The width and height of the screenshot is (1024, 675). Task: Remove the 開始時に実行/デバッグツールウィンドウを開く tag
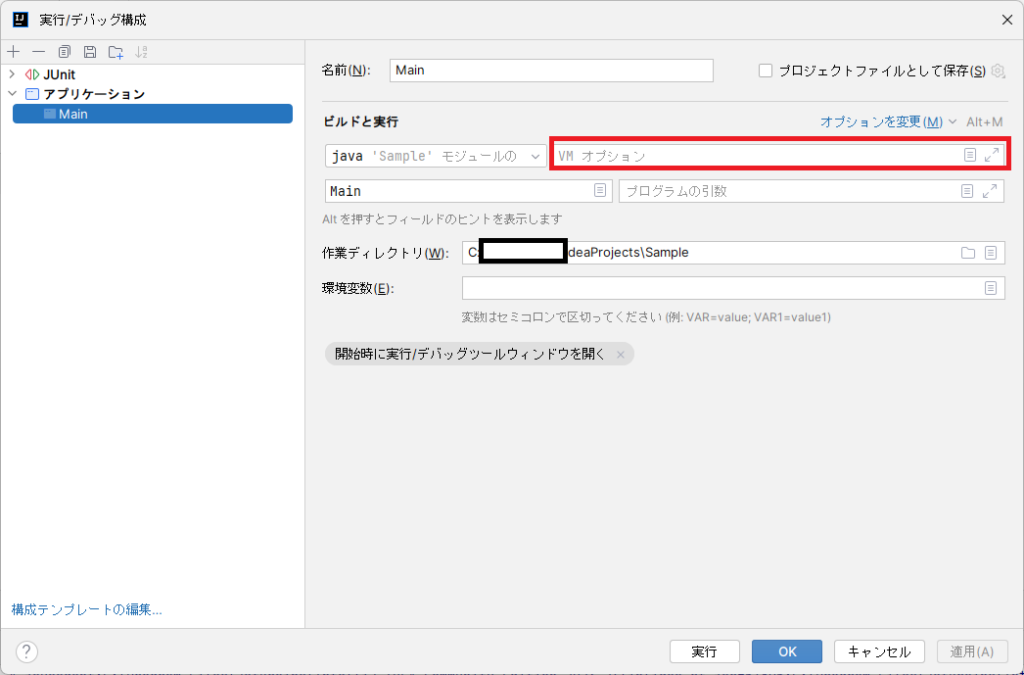tap(622, 353)
